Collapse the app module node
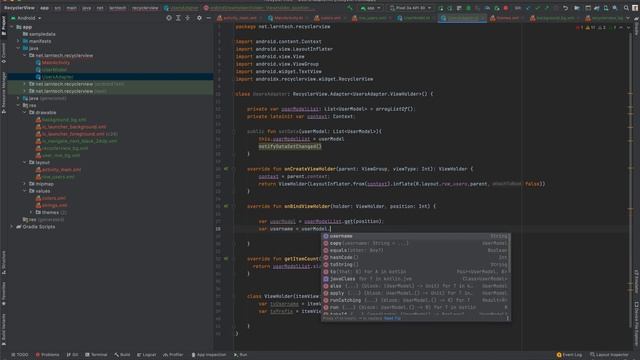This screenshot has height=360, width=640. [x=12, y=27]
